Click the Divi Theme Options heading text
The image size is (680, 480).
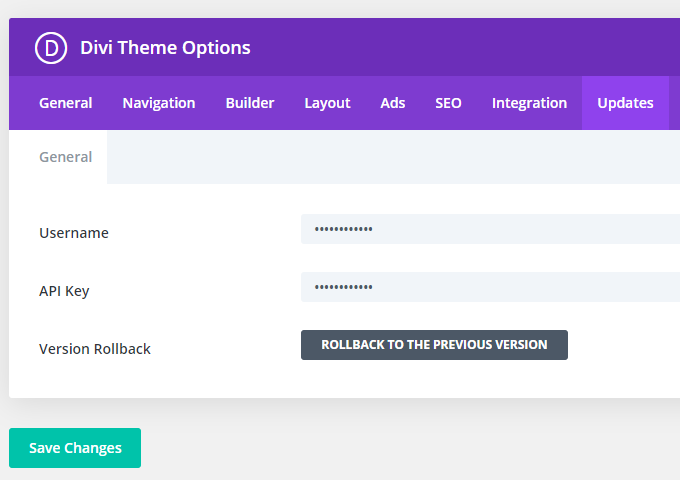(165, 48)
